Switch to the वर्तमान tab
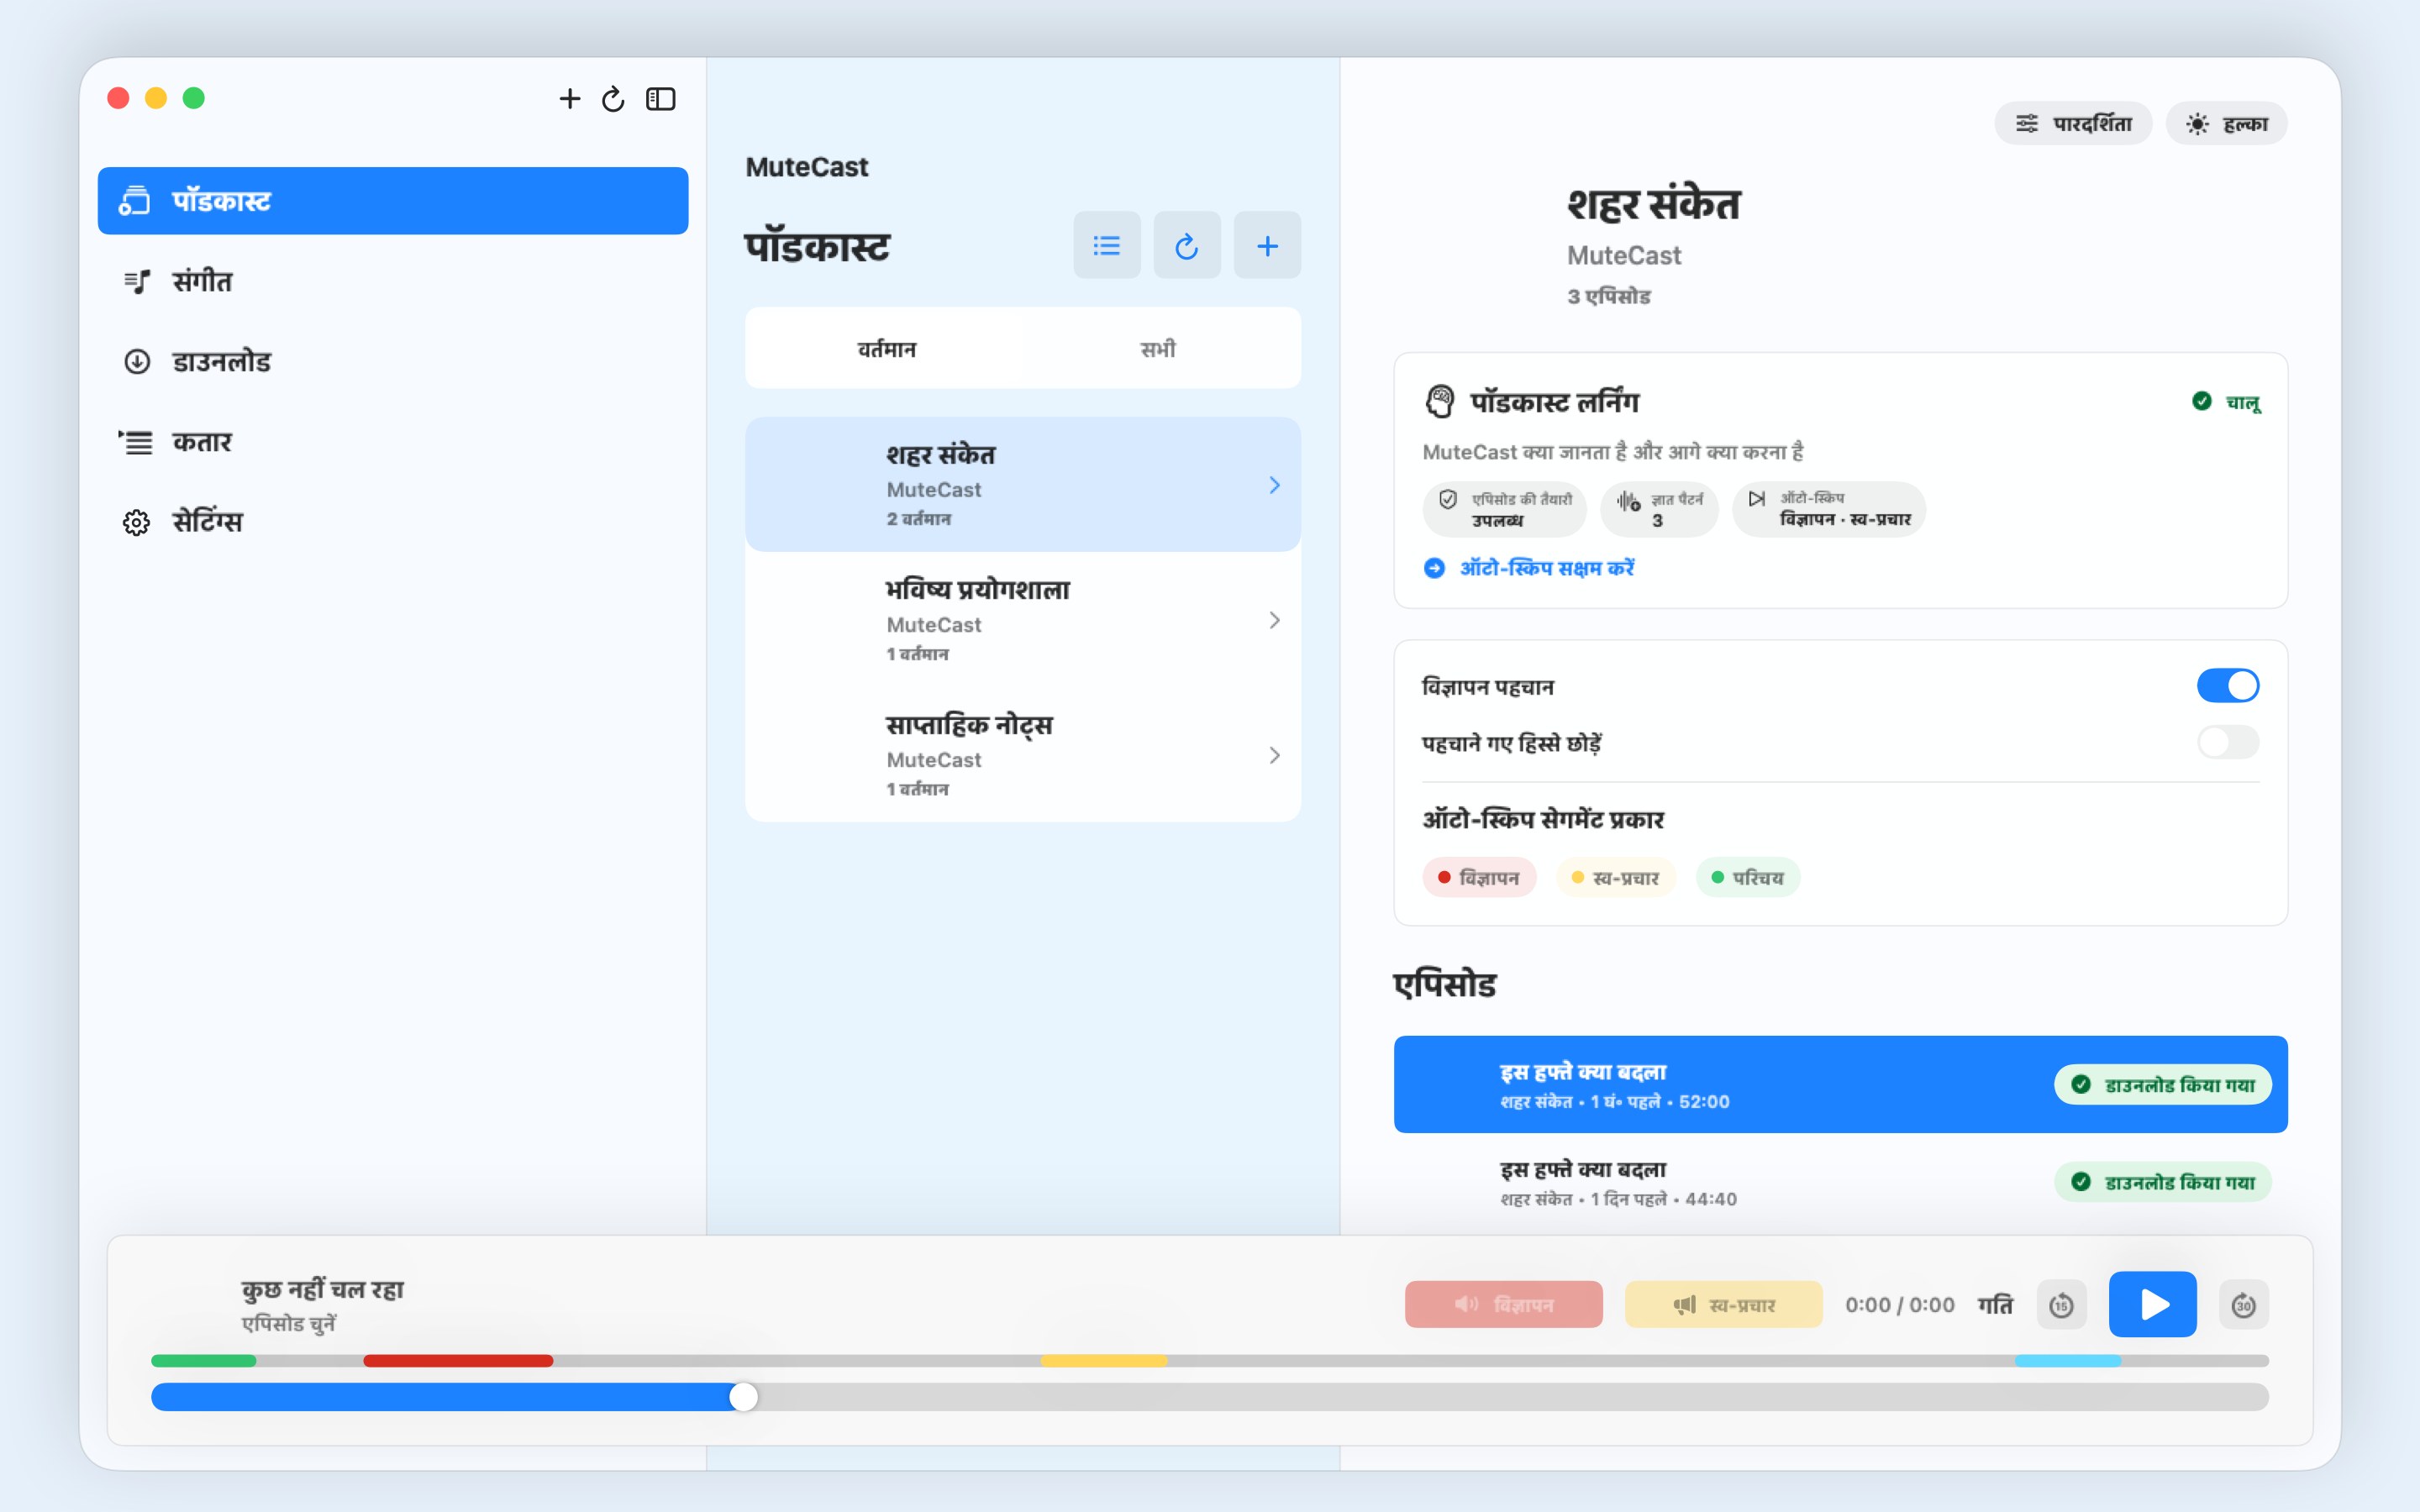This screenshot has height=1512, width=2420. pyautogui.click(x=886, y=348)
